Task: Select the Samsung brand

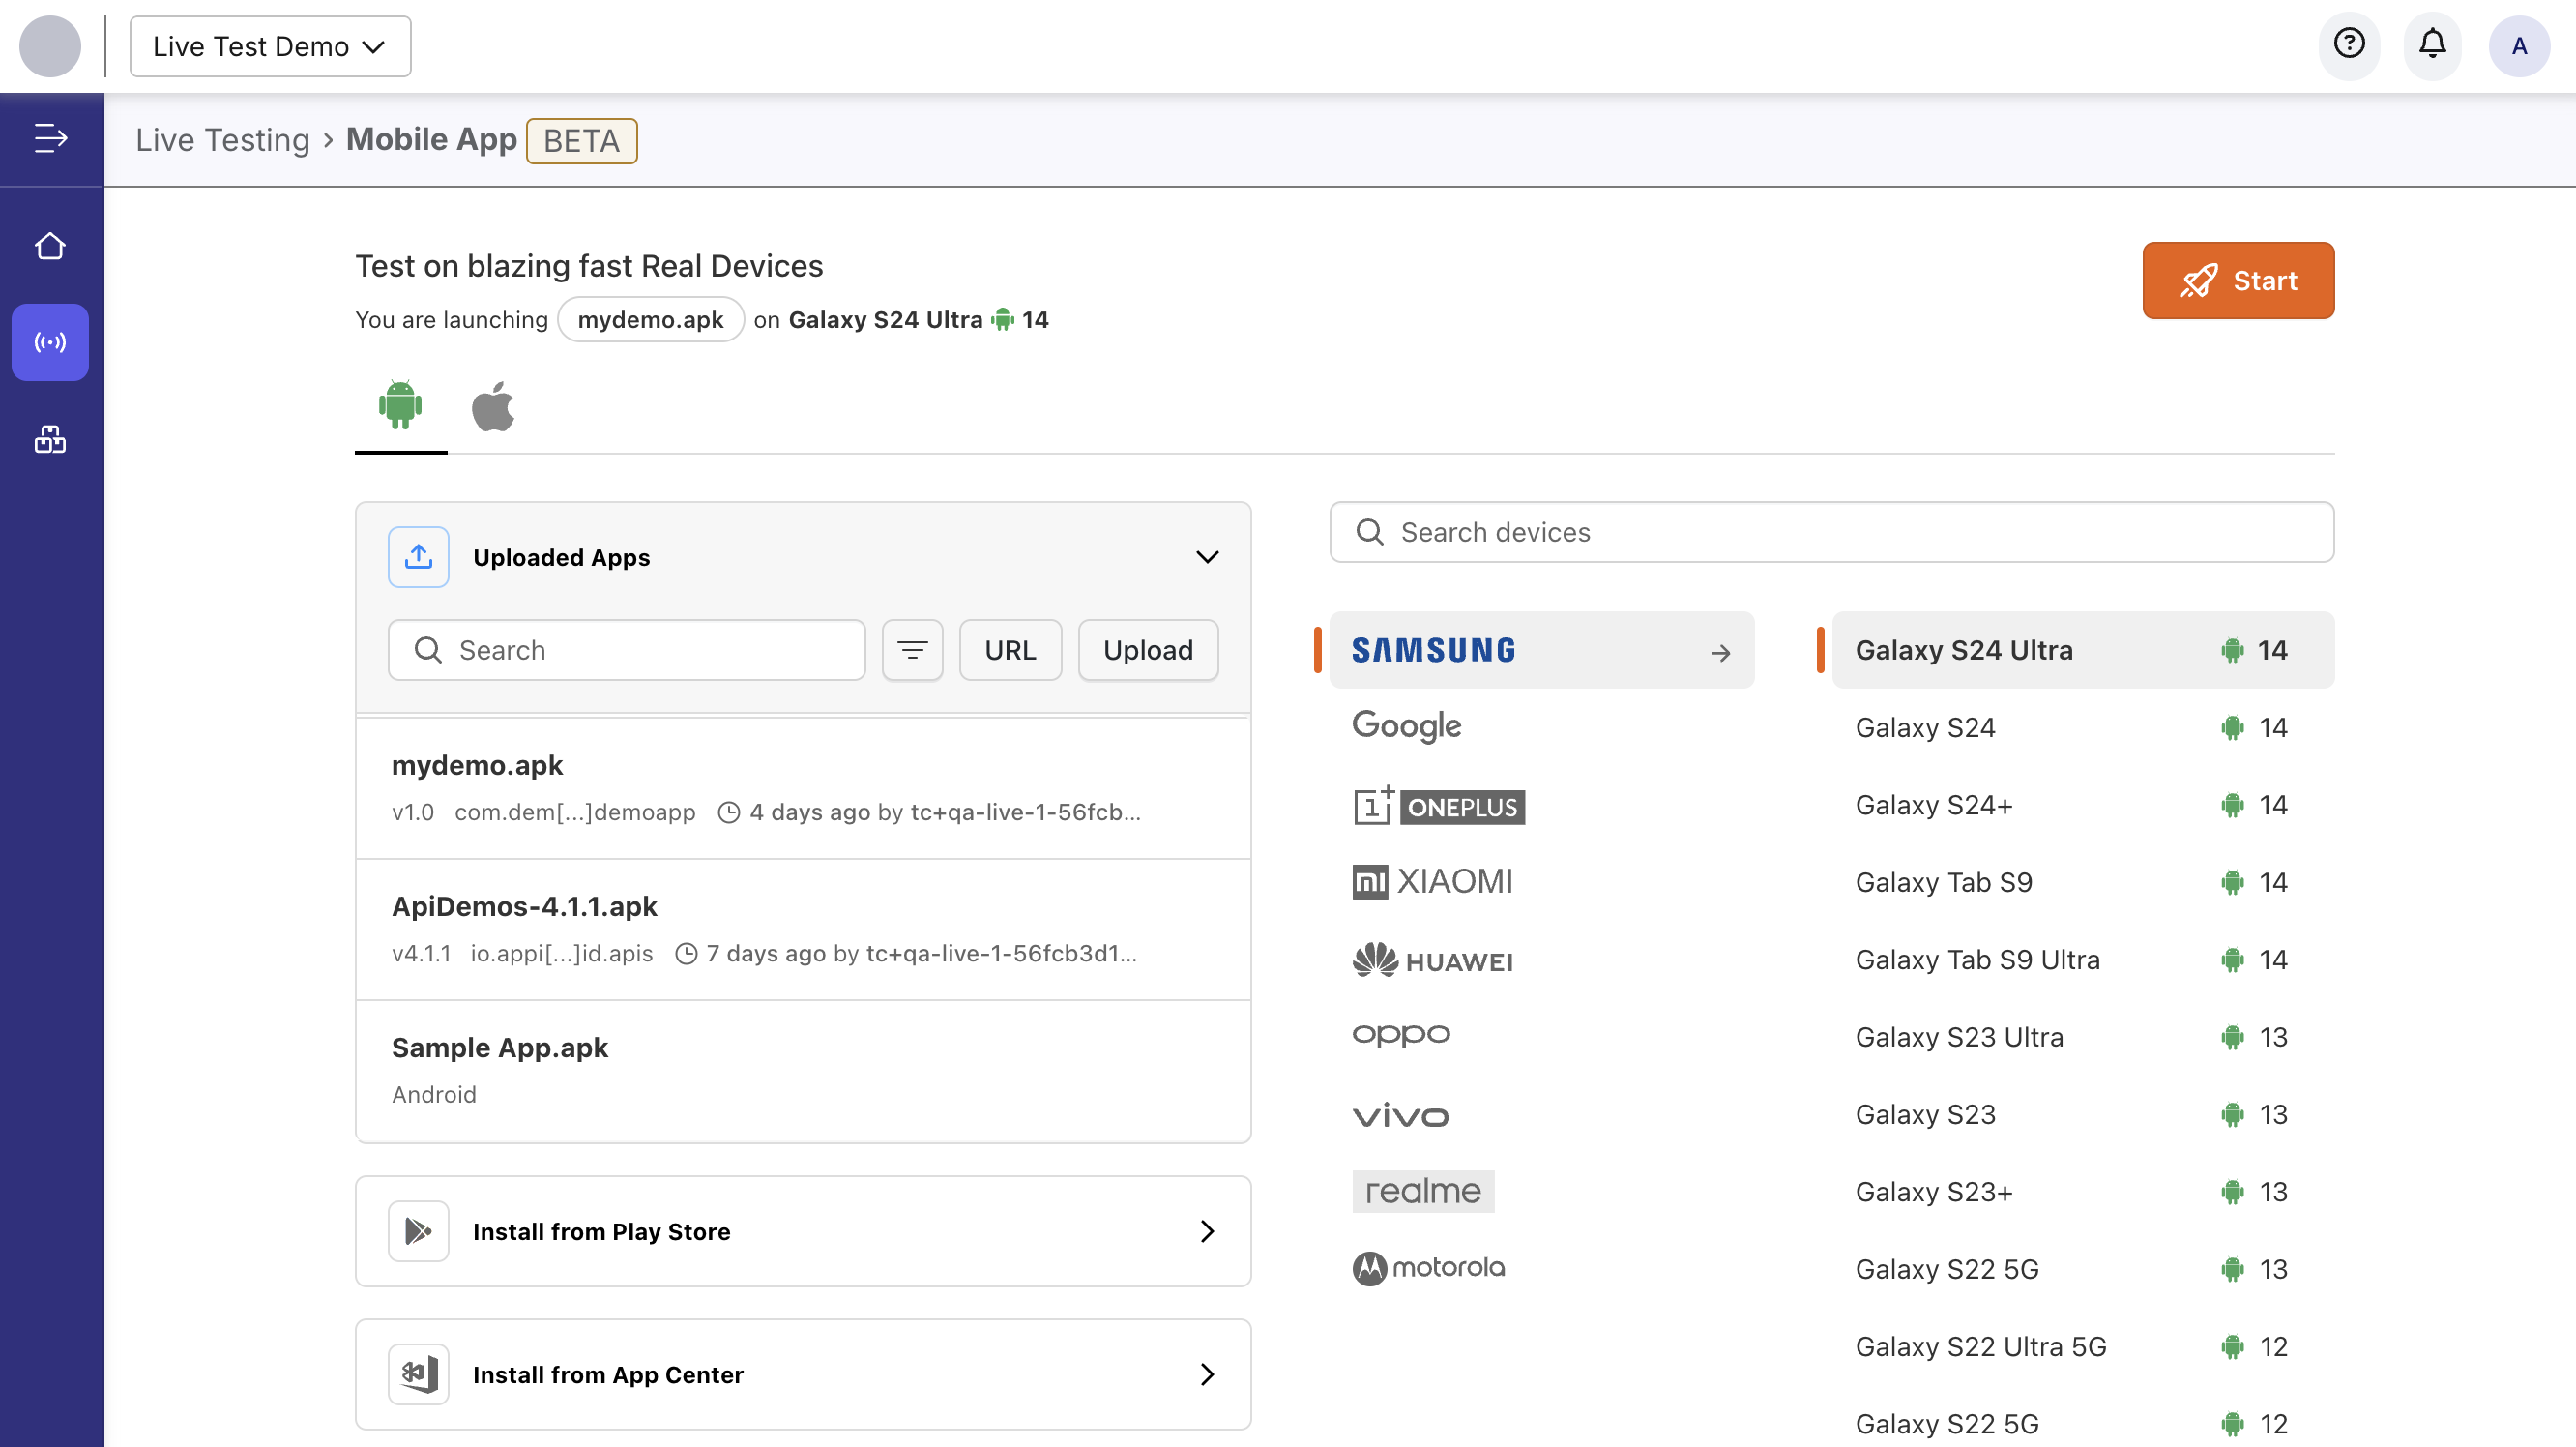Action: 1541,650
